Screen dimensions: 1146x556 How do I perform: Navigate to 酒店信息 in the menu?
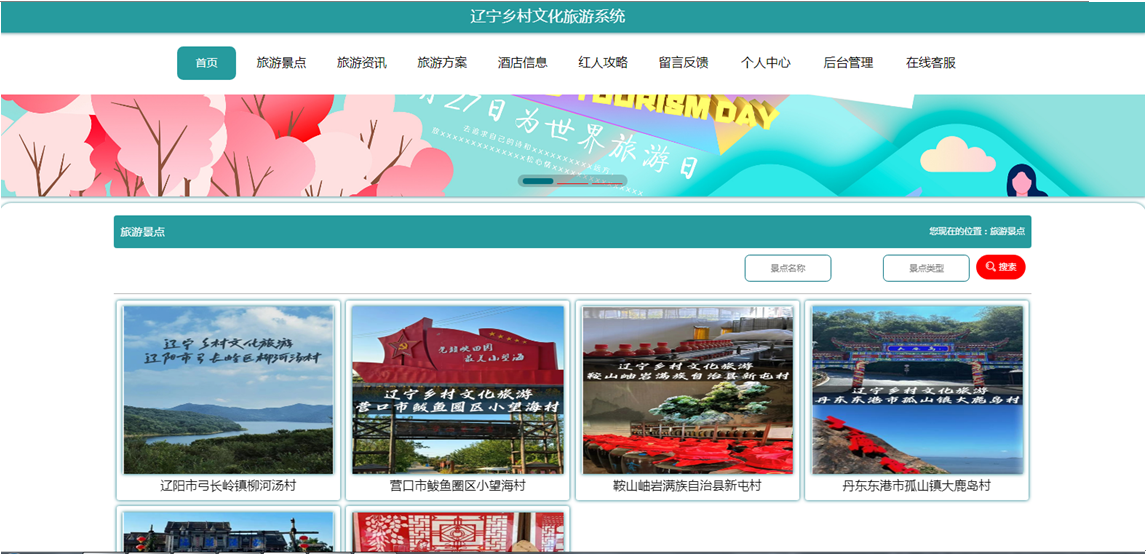[x=522, y=63]
